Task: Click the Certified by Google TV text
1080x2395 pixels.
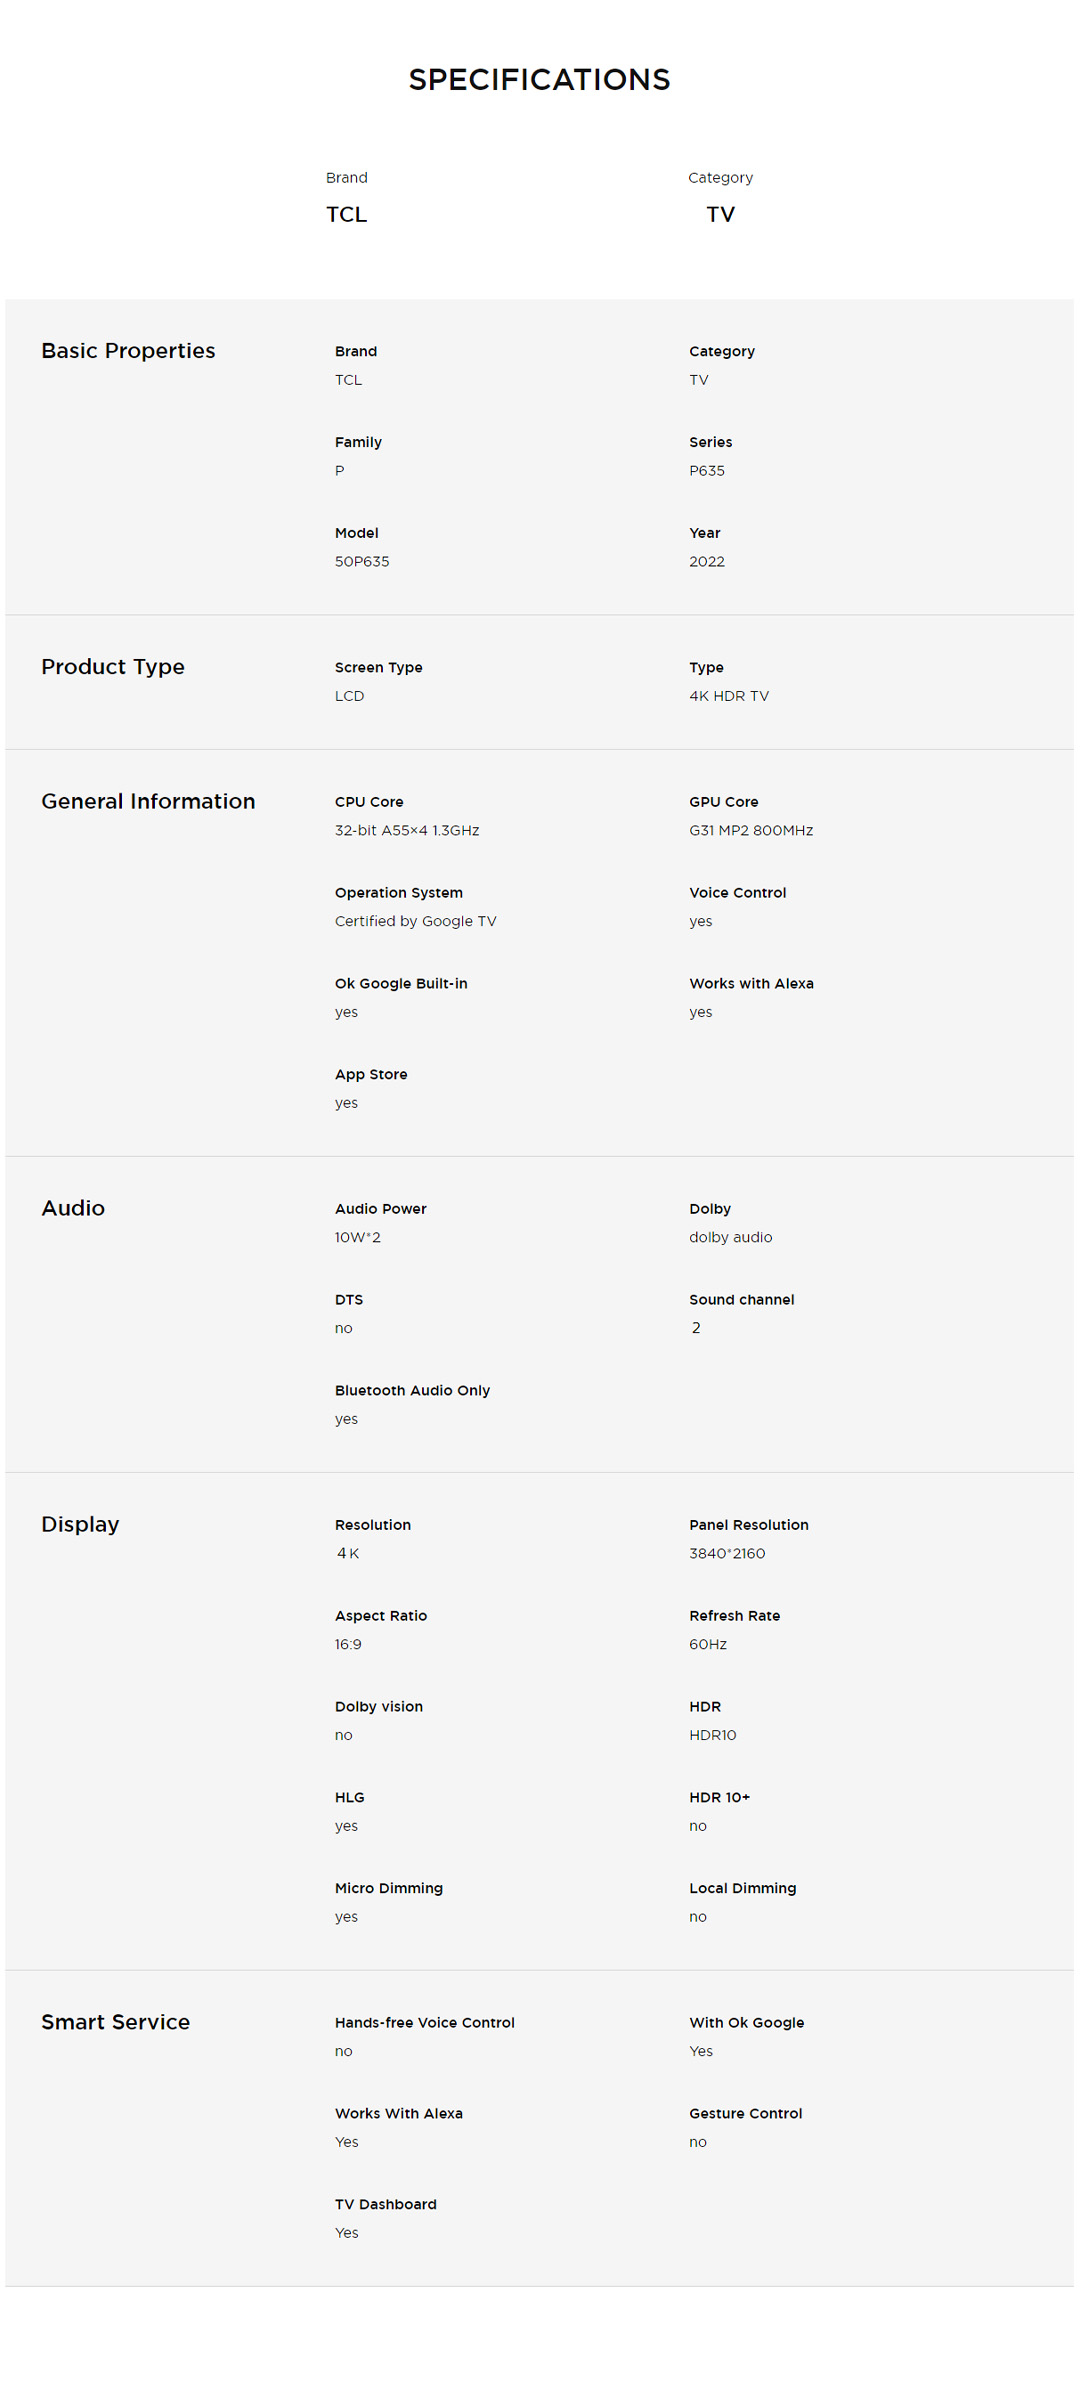Action: pyautogui.click(x=415, y=922)
